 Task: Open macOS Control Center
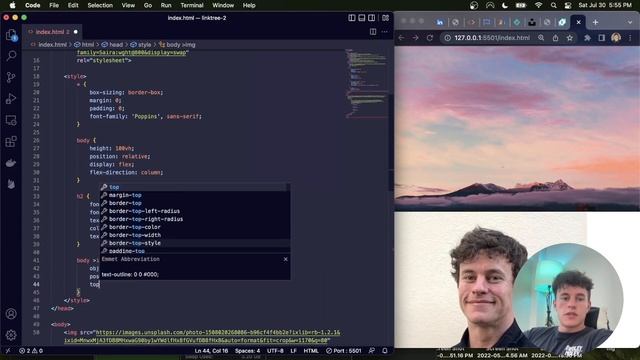(568, 5)
